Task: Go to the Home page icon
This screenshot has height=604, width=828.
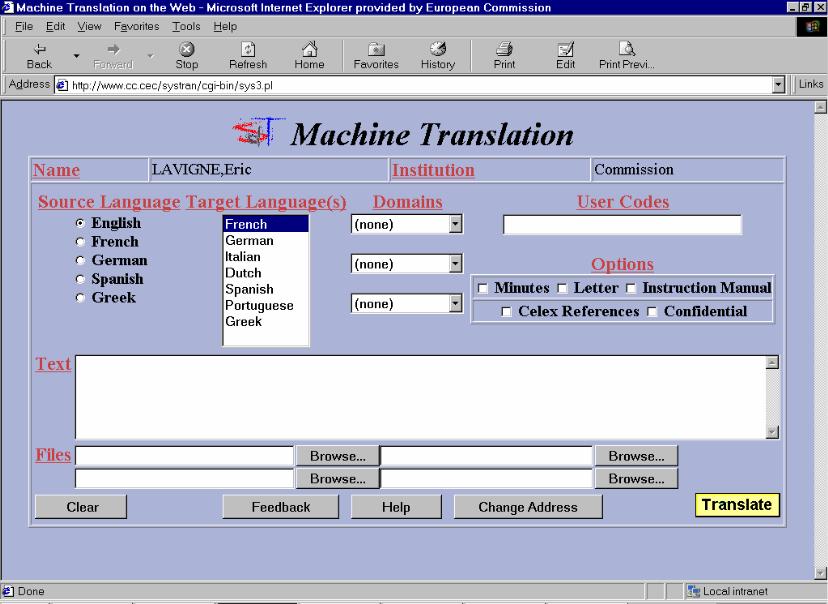Action: point(309,56)
